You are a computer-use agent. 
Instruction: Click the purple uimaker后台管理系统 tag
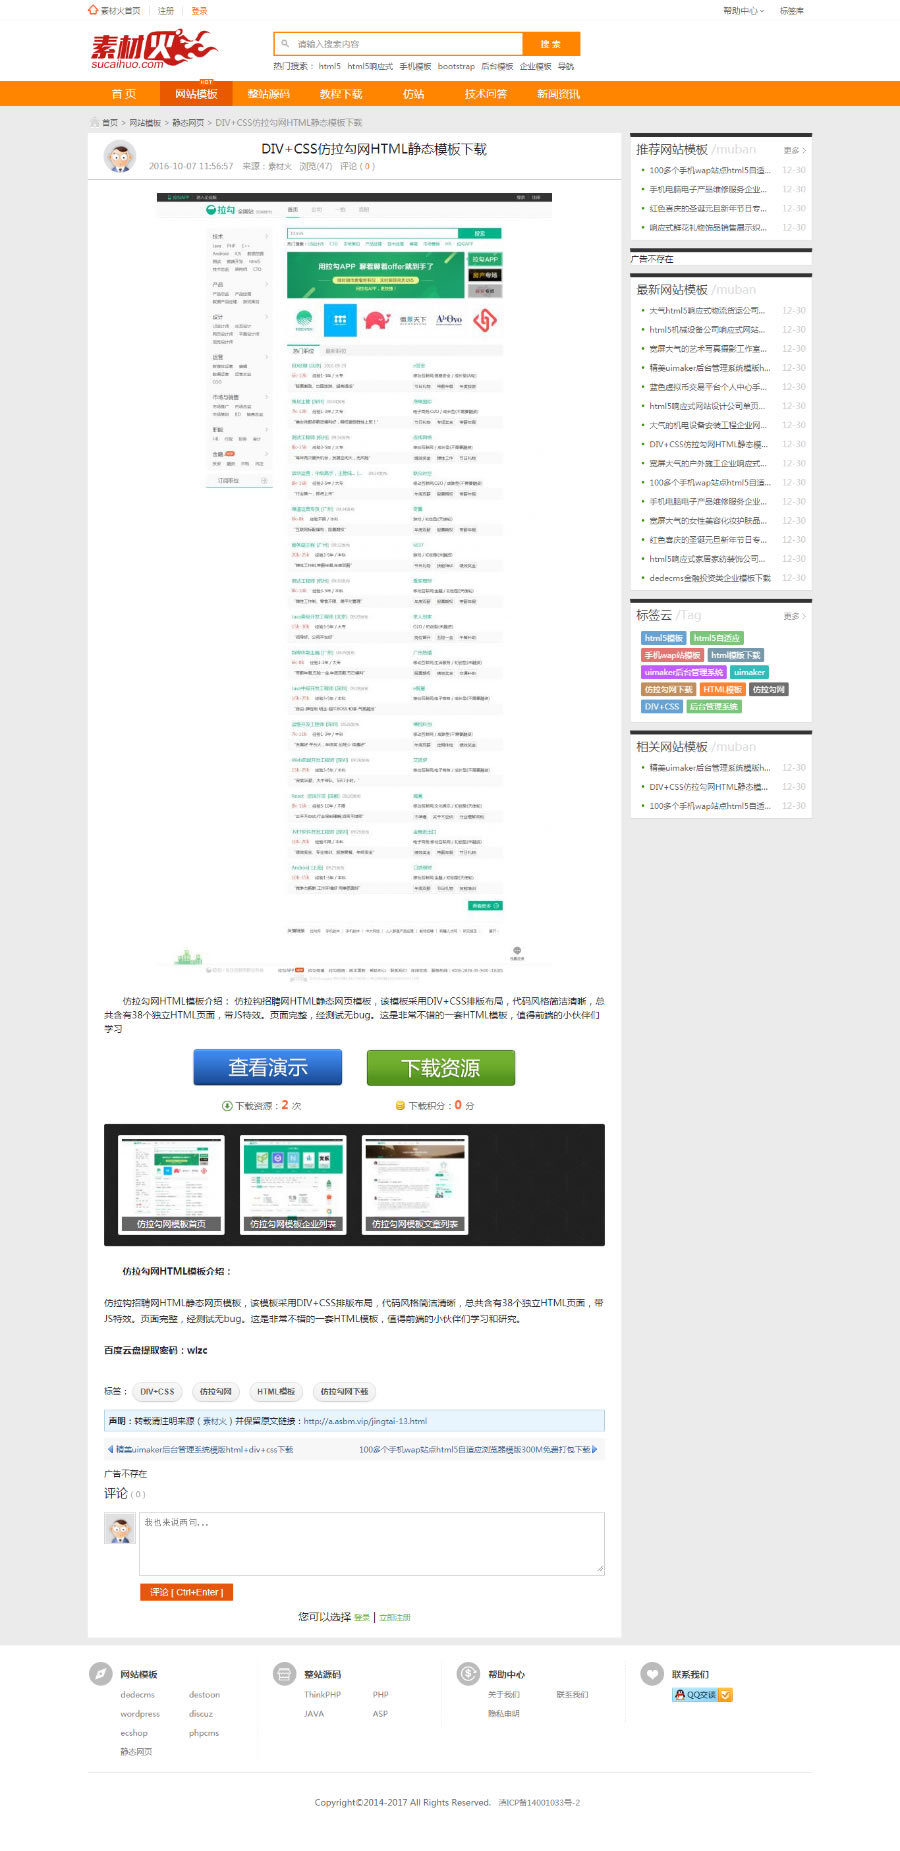click(x=684, y=672)
